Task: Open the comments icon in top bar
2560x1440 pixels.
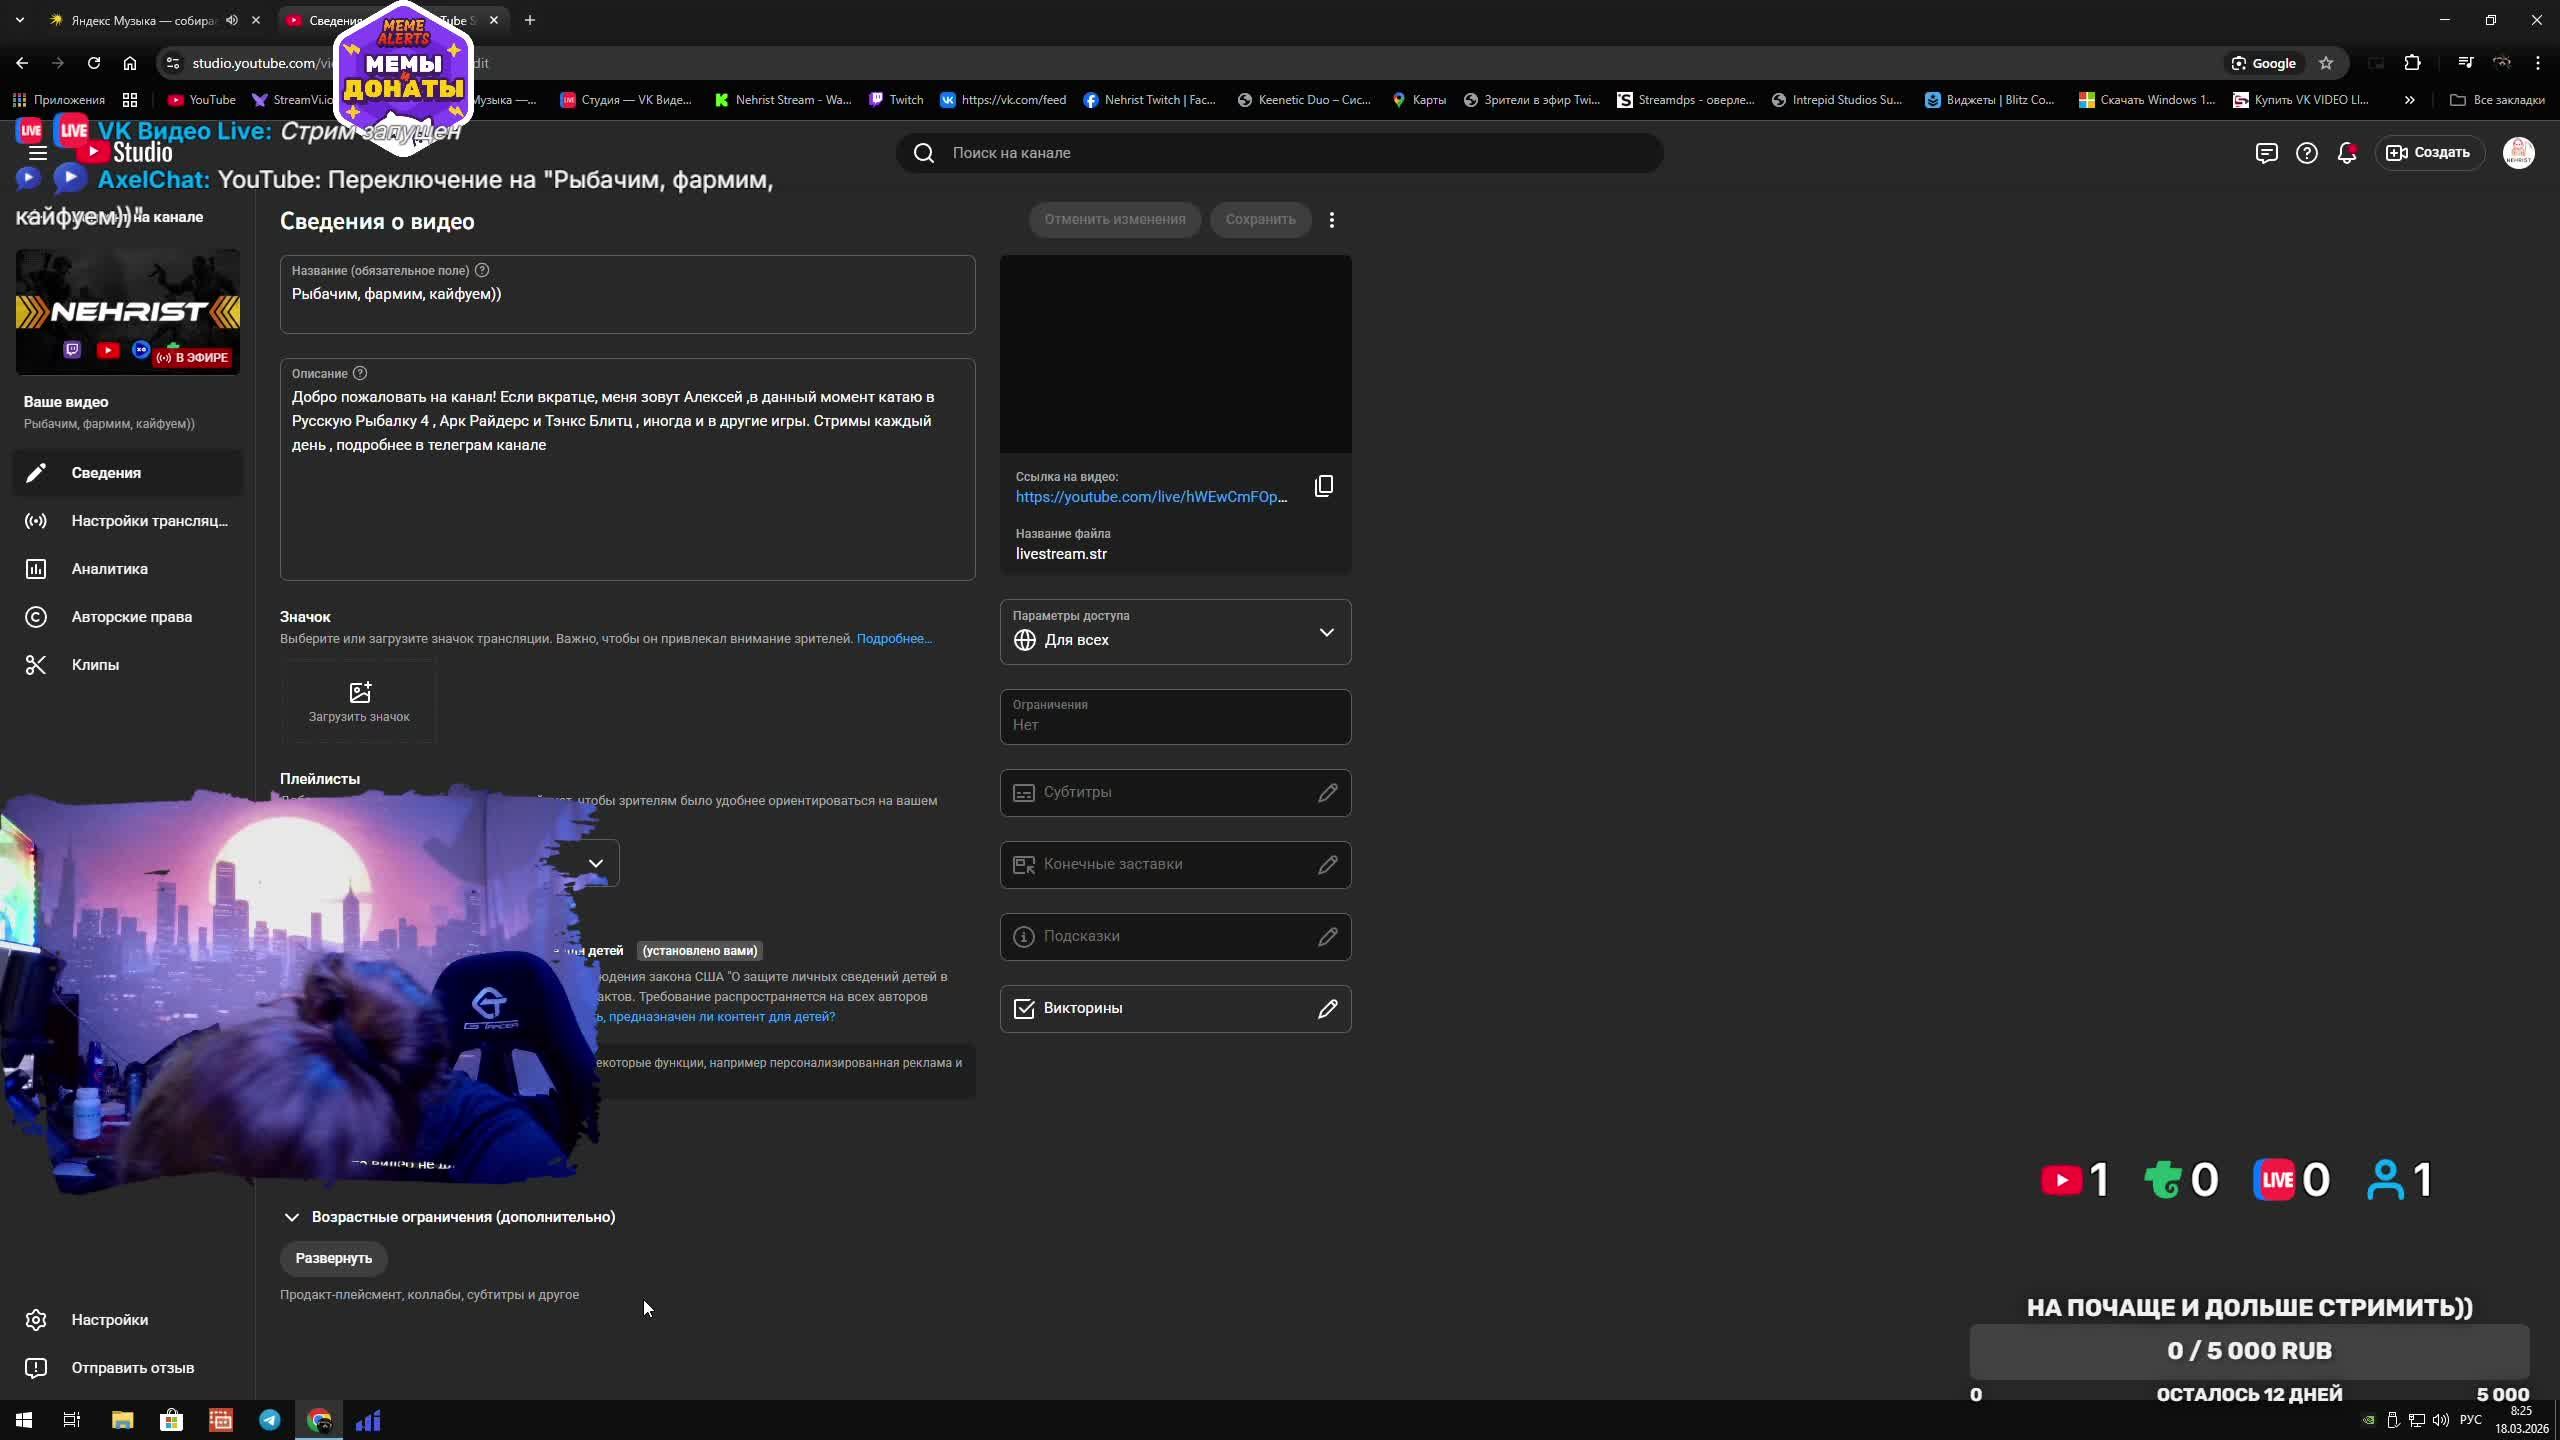Action: (2266, 153)
